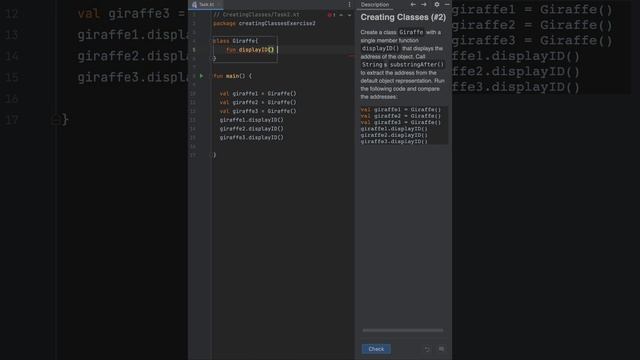The height and width of the screenshot is (360, 640).
Task: Click 'giraffe1.displayID()' line in editor
Action: coord(251,120)
